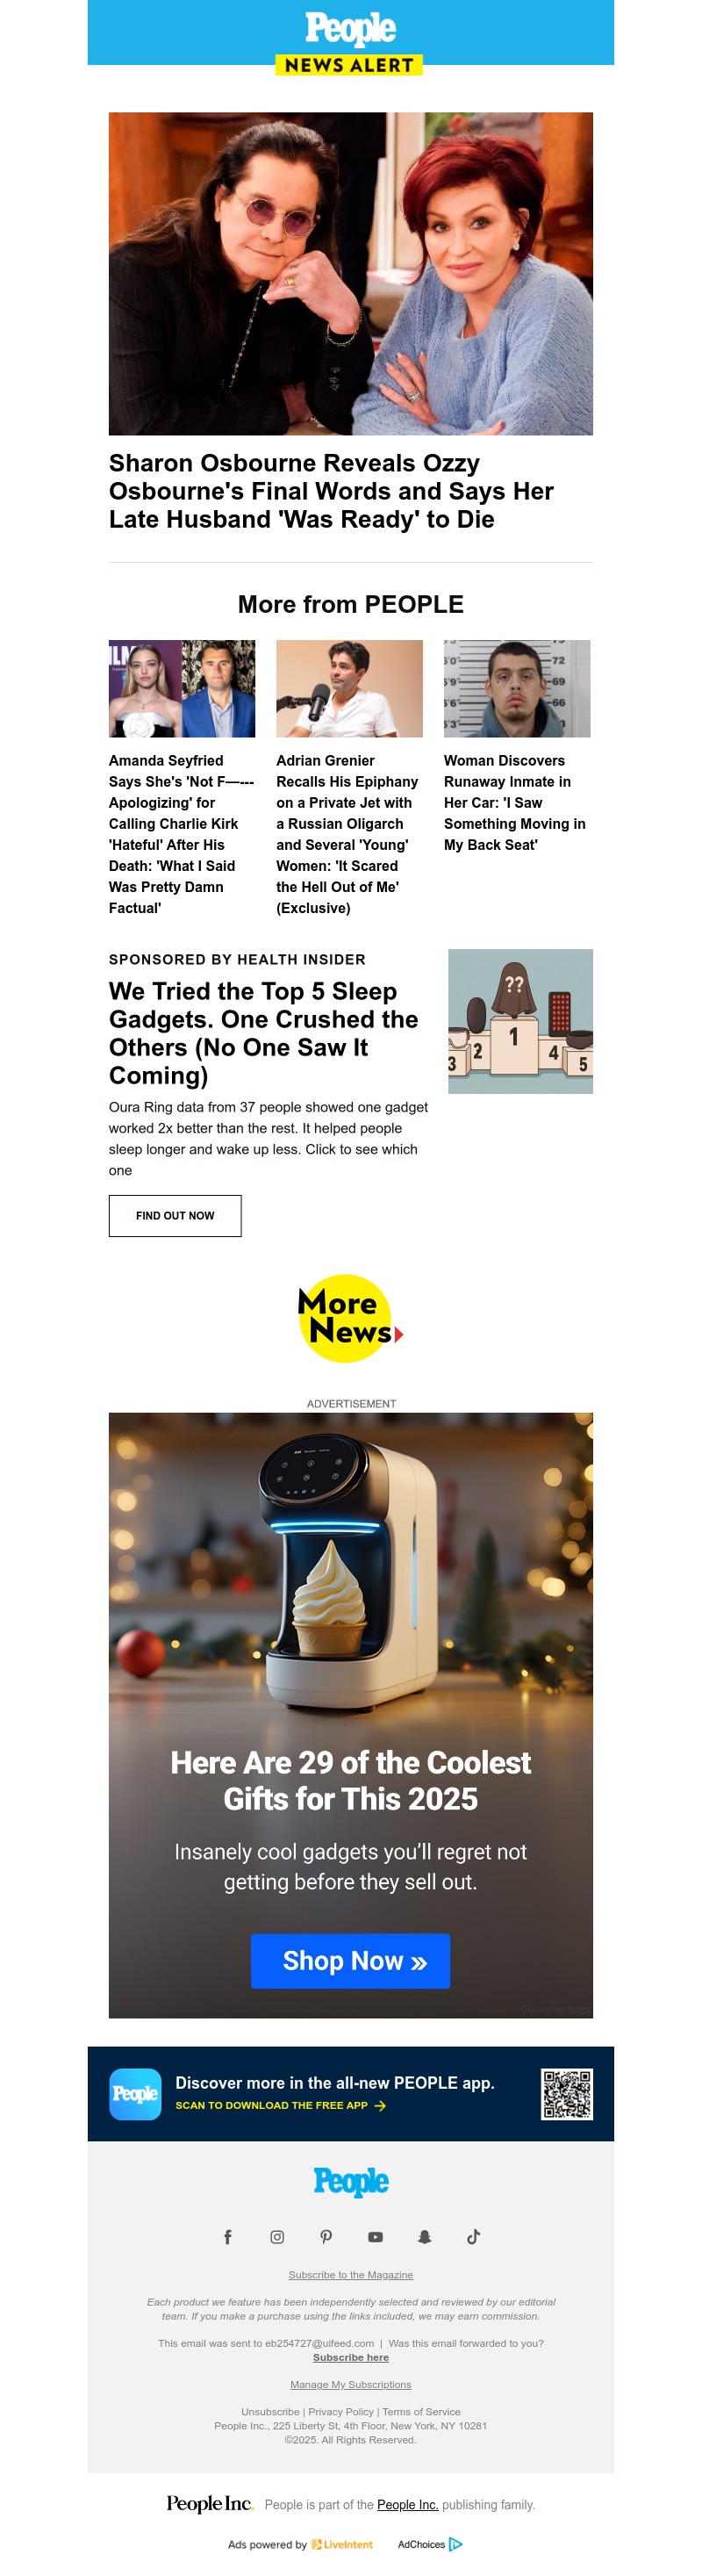Click the Shop Now button in ad

pos(350,1960)
